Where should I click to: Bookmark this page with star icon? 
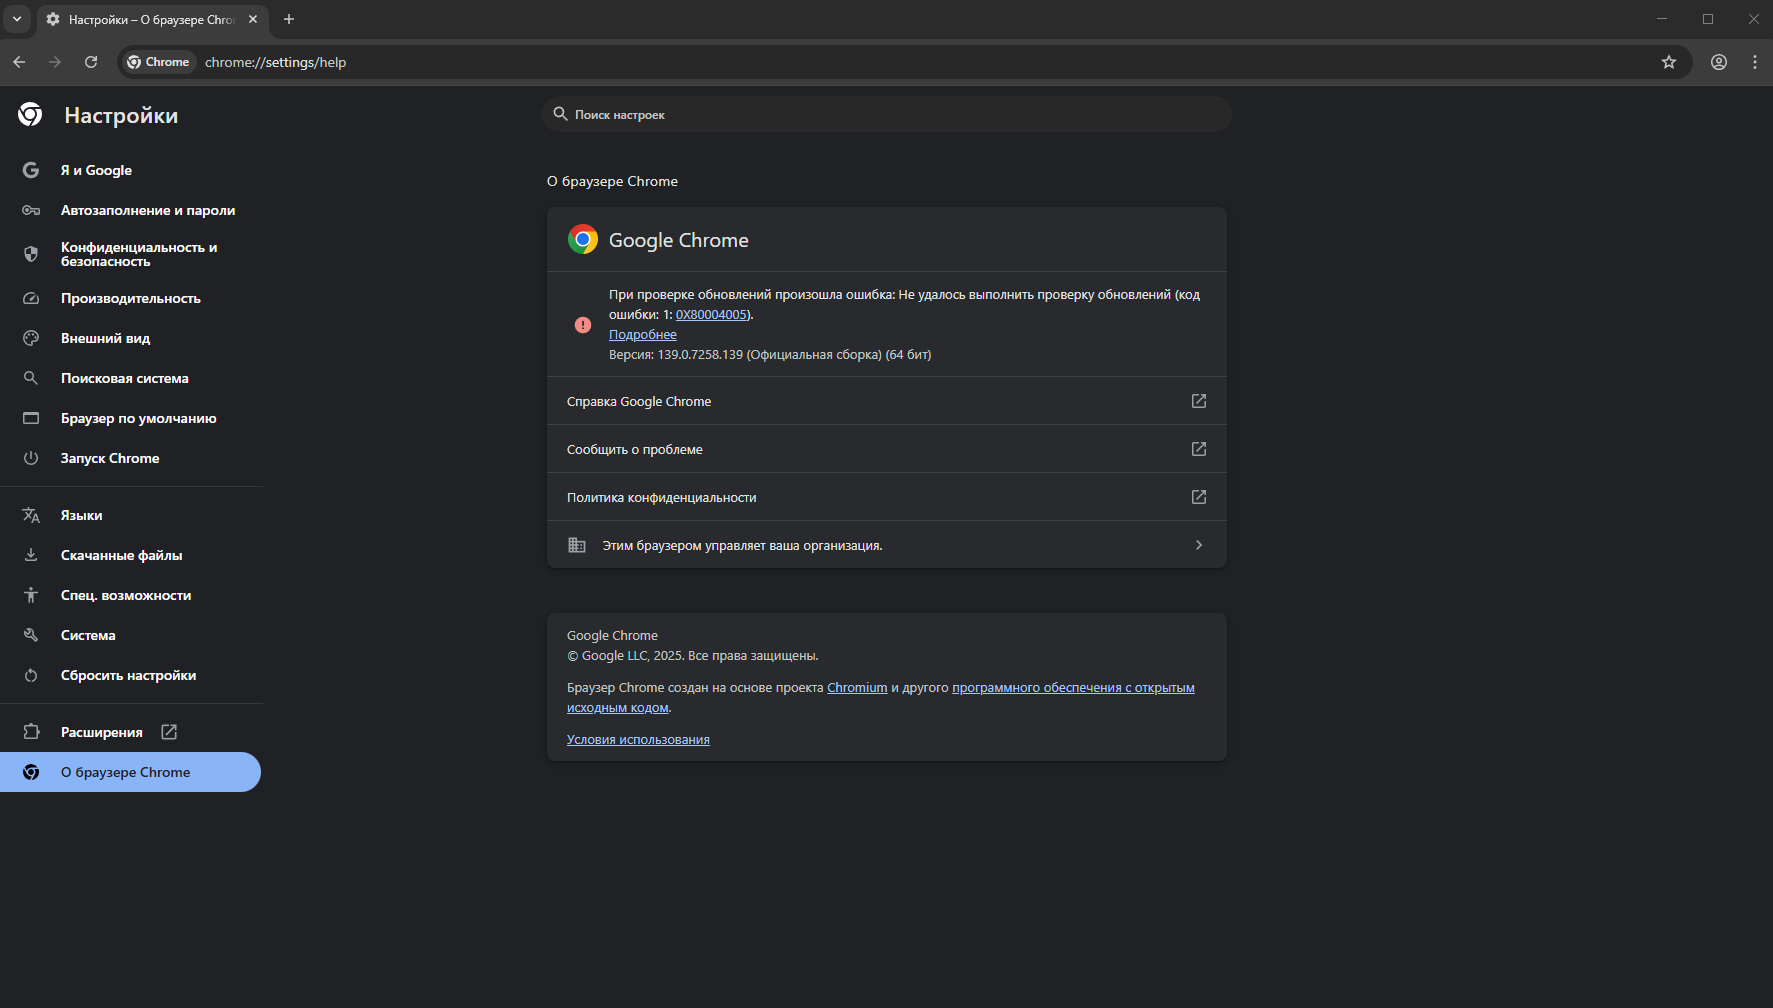pyautogui.click(x=1669, y=62)
